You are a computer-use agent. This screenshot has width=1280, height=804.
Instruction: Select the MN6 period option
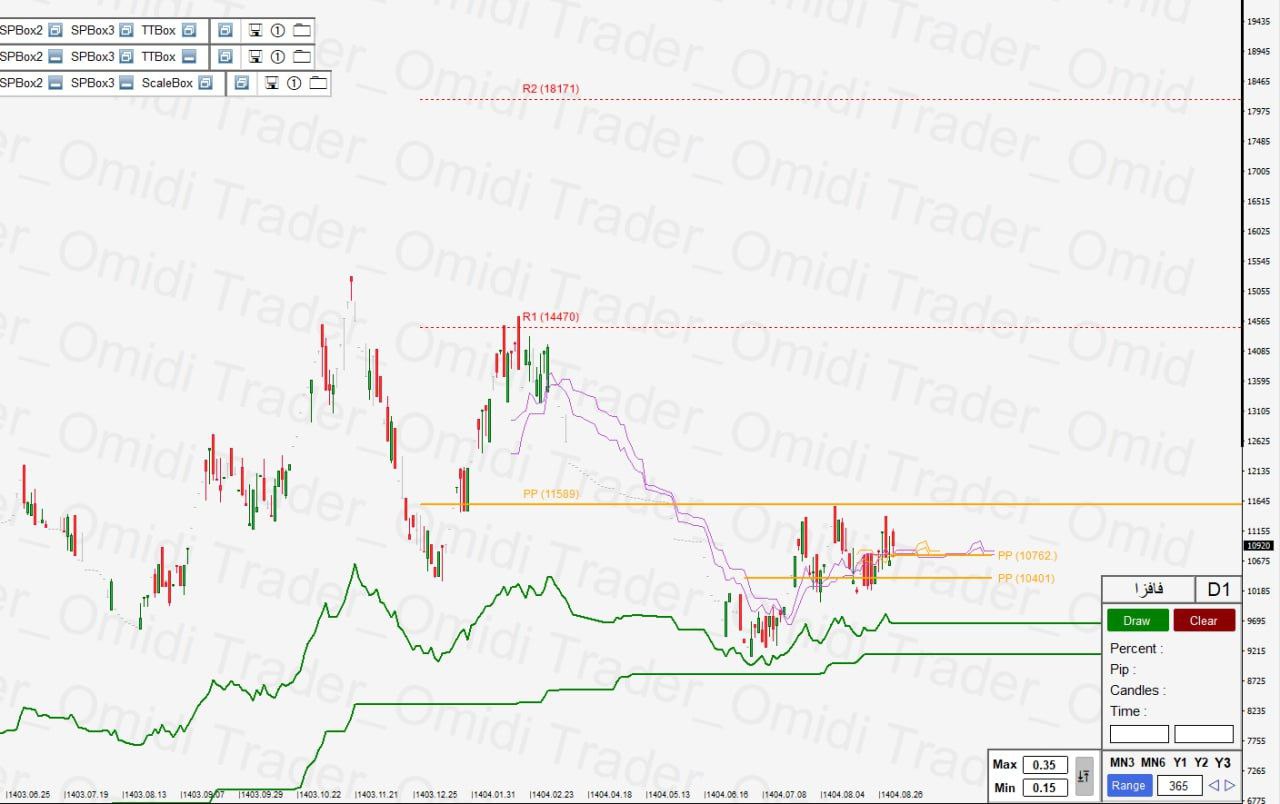pos(1153,762)
